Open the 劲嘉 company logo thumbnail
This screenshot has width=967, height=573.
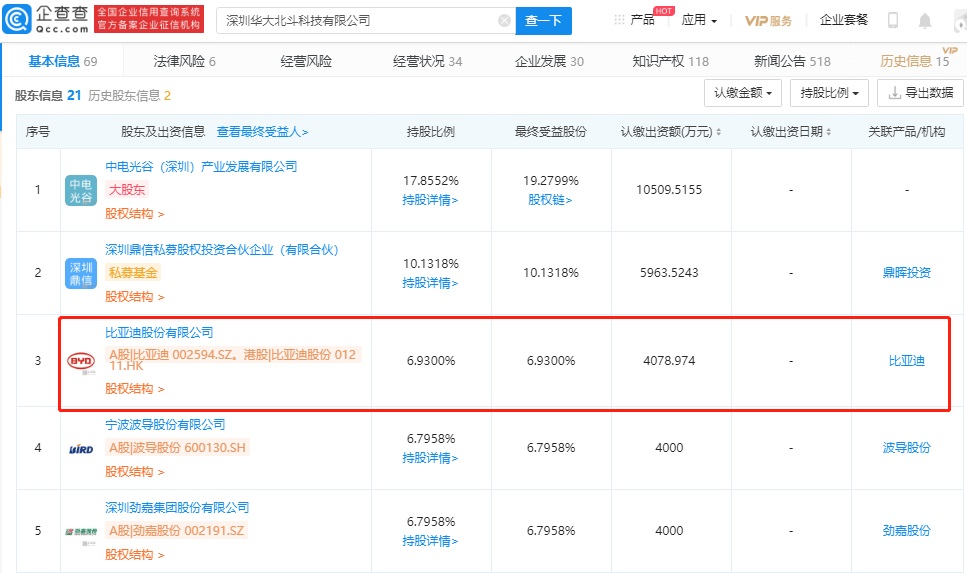click(x=81, y=532)
